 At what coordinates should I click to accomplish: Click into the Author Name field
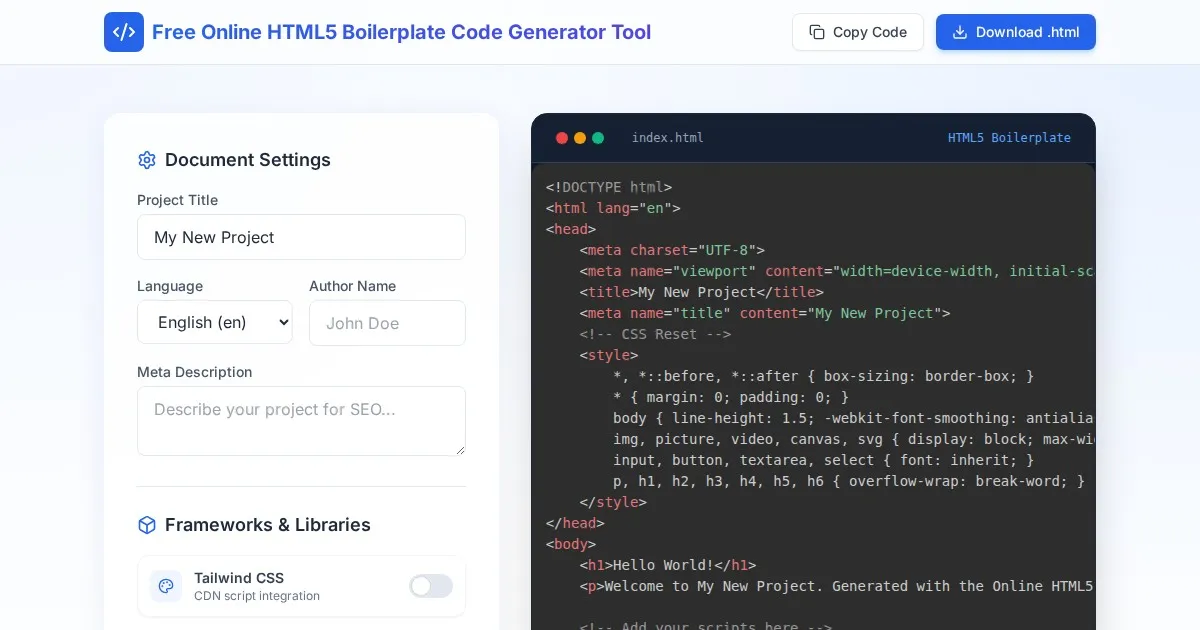pos(387,323)
